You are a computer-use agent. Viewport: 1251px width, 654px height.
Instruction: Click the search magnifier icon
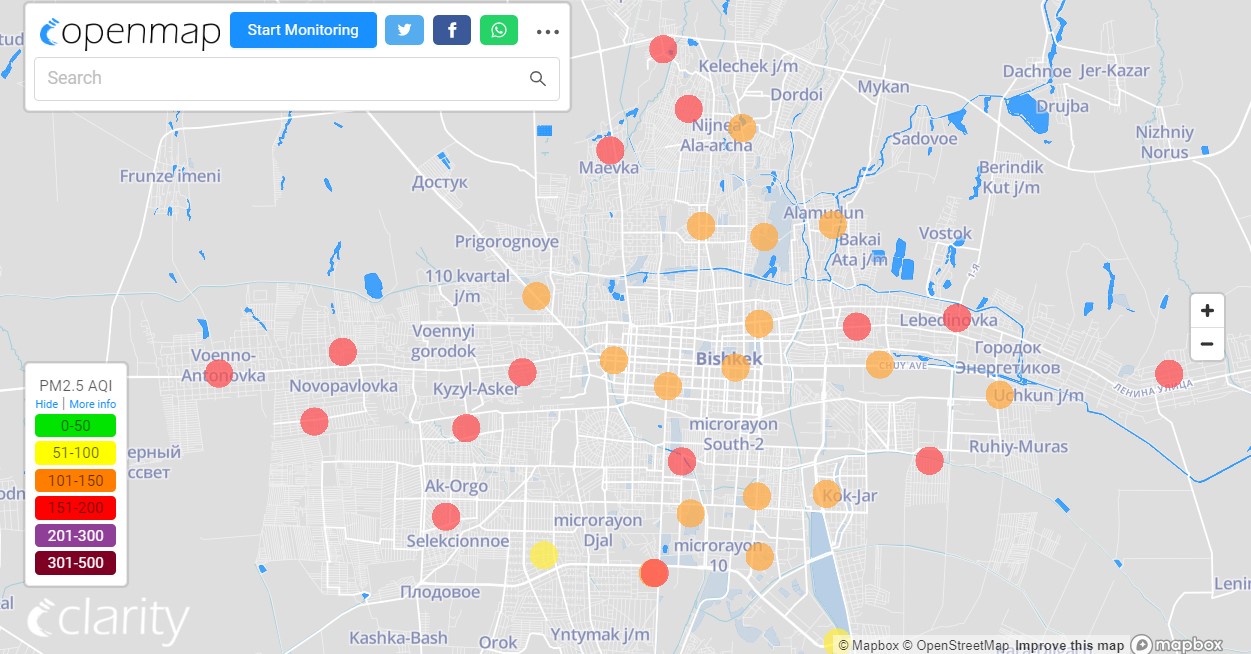pyautogui.click(x=538, y=79)
